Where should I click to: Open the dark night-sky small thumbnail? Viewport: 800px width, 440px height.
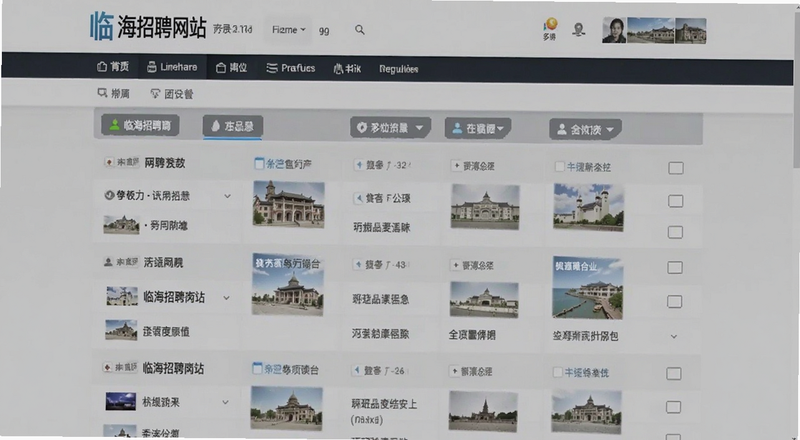(x=120, y=401)
